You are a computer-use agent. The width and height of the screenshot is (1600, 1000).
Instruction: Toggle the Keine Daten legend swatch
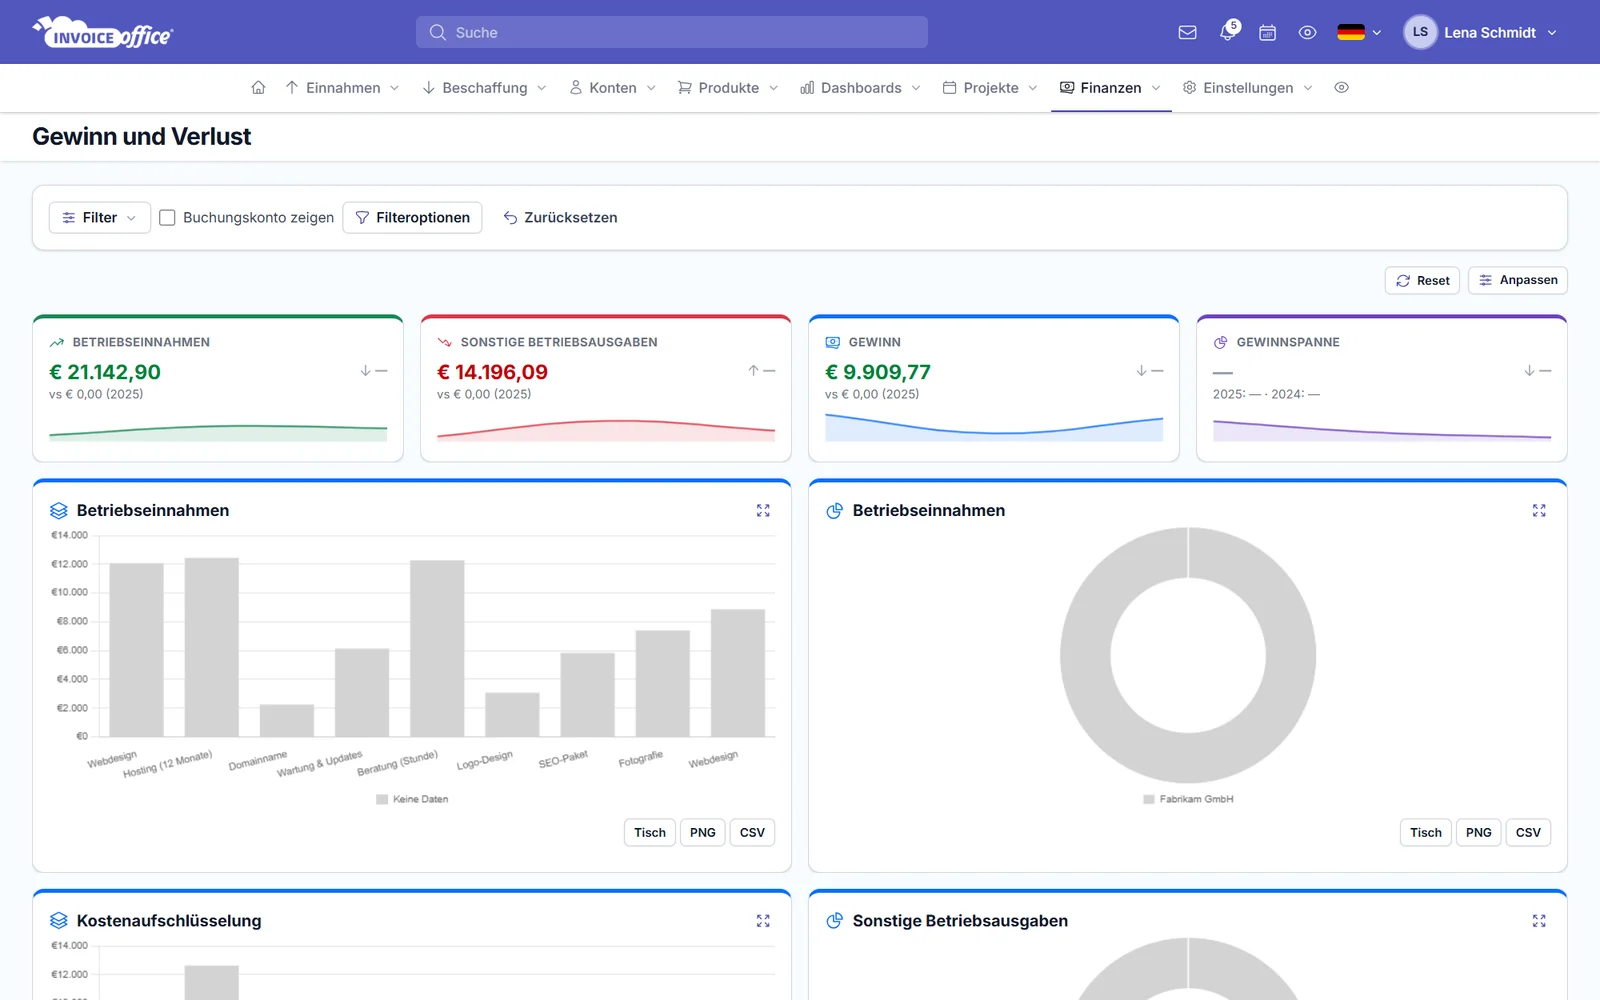click(x=382, y=800)
